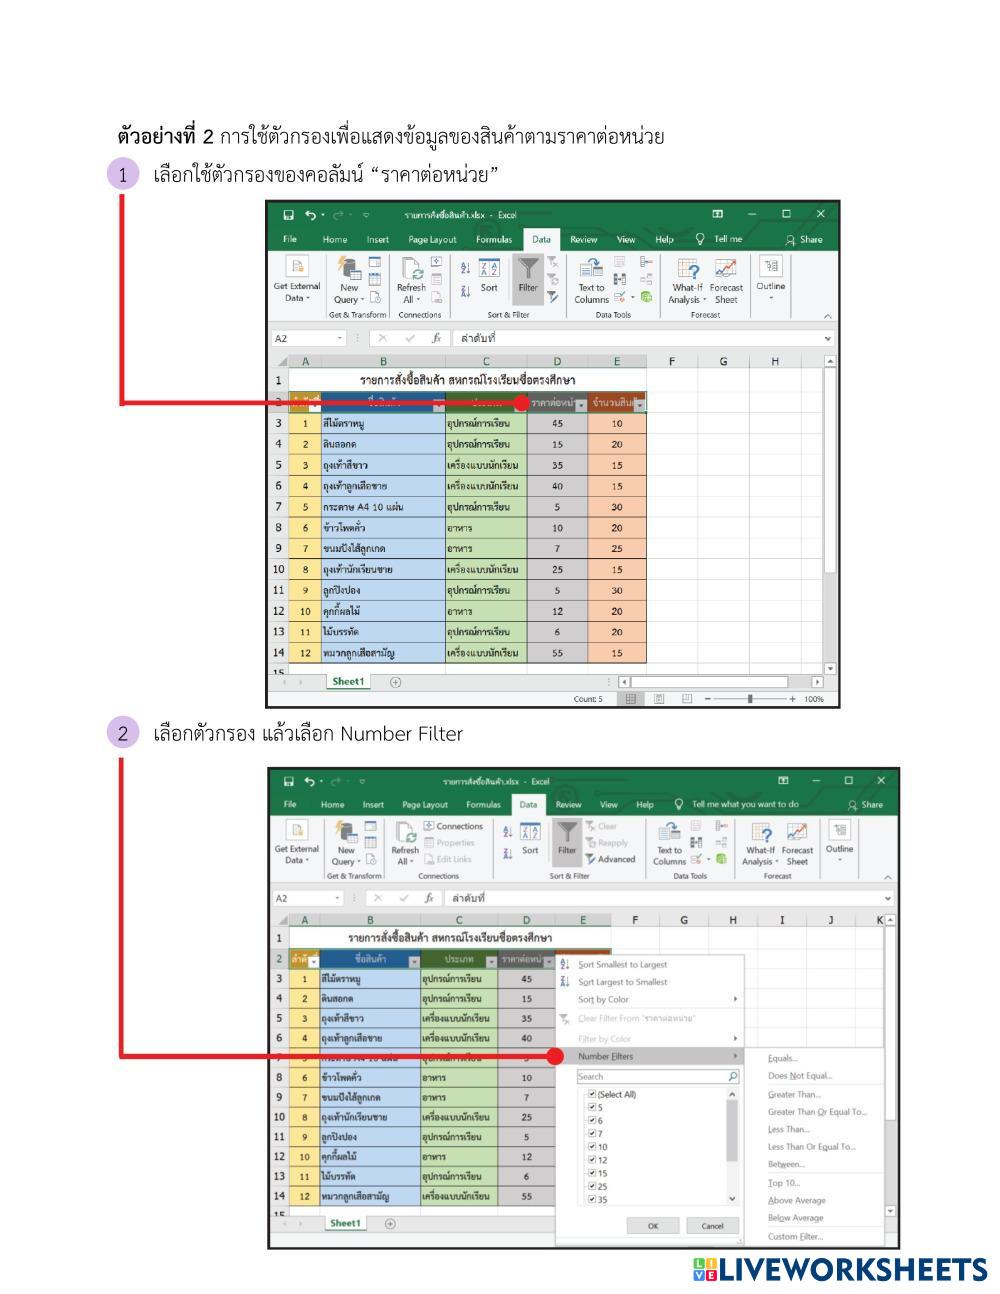
Task: Choose Sort Smallest to Largest menu option
Action: tap(622, 965)
